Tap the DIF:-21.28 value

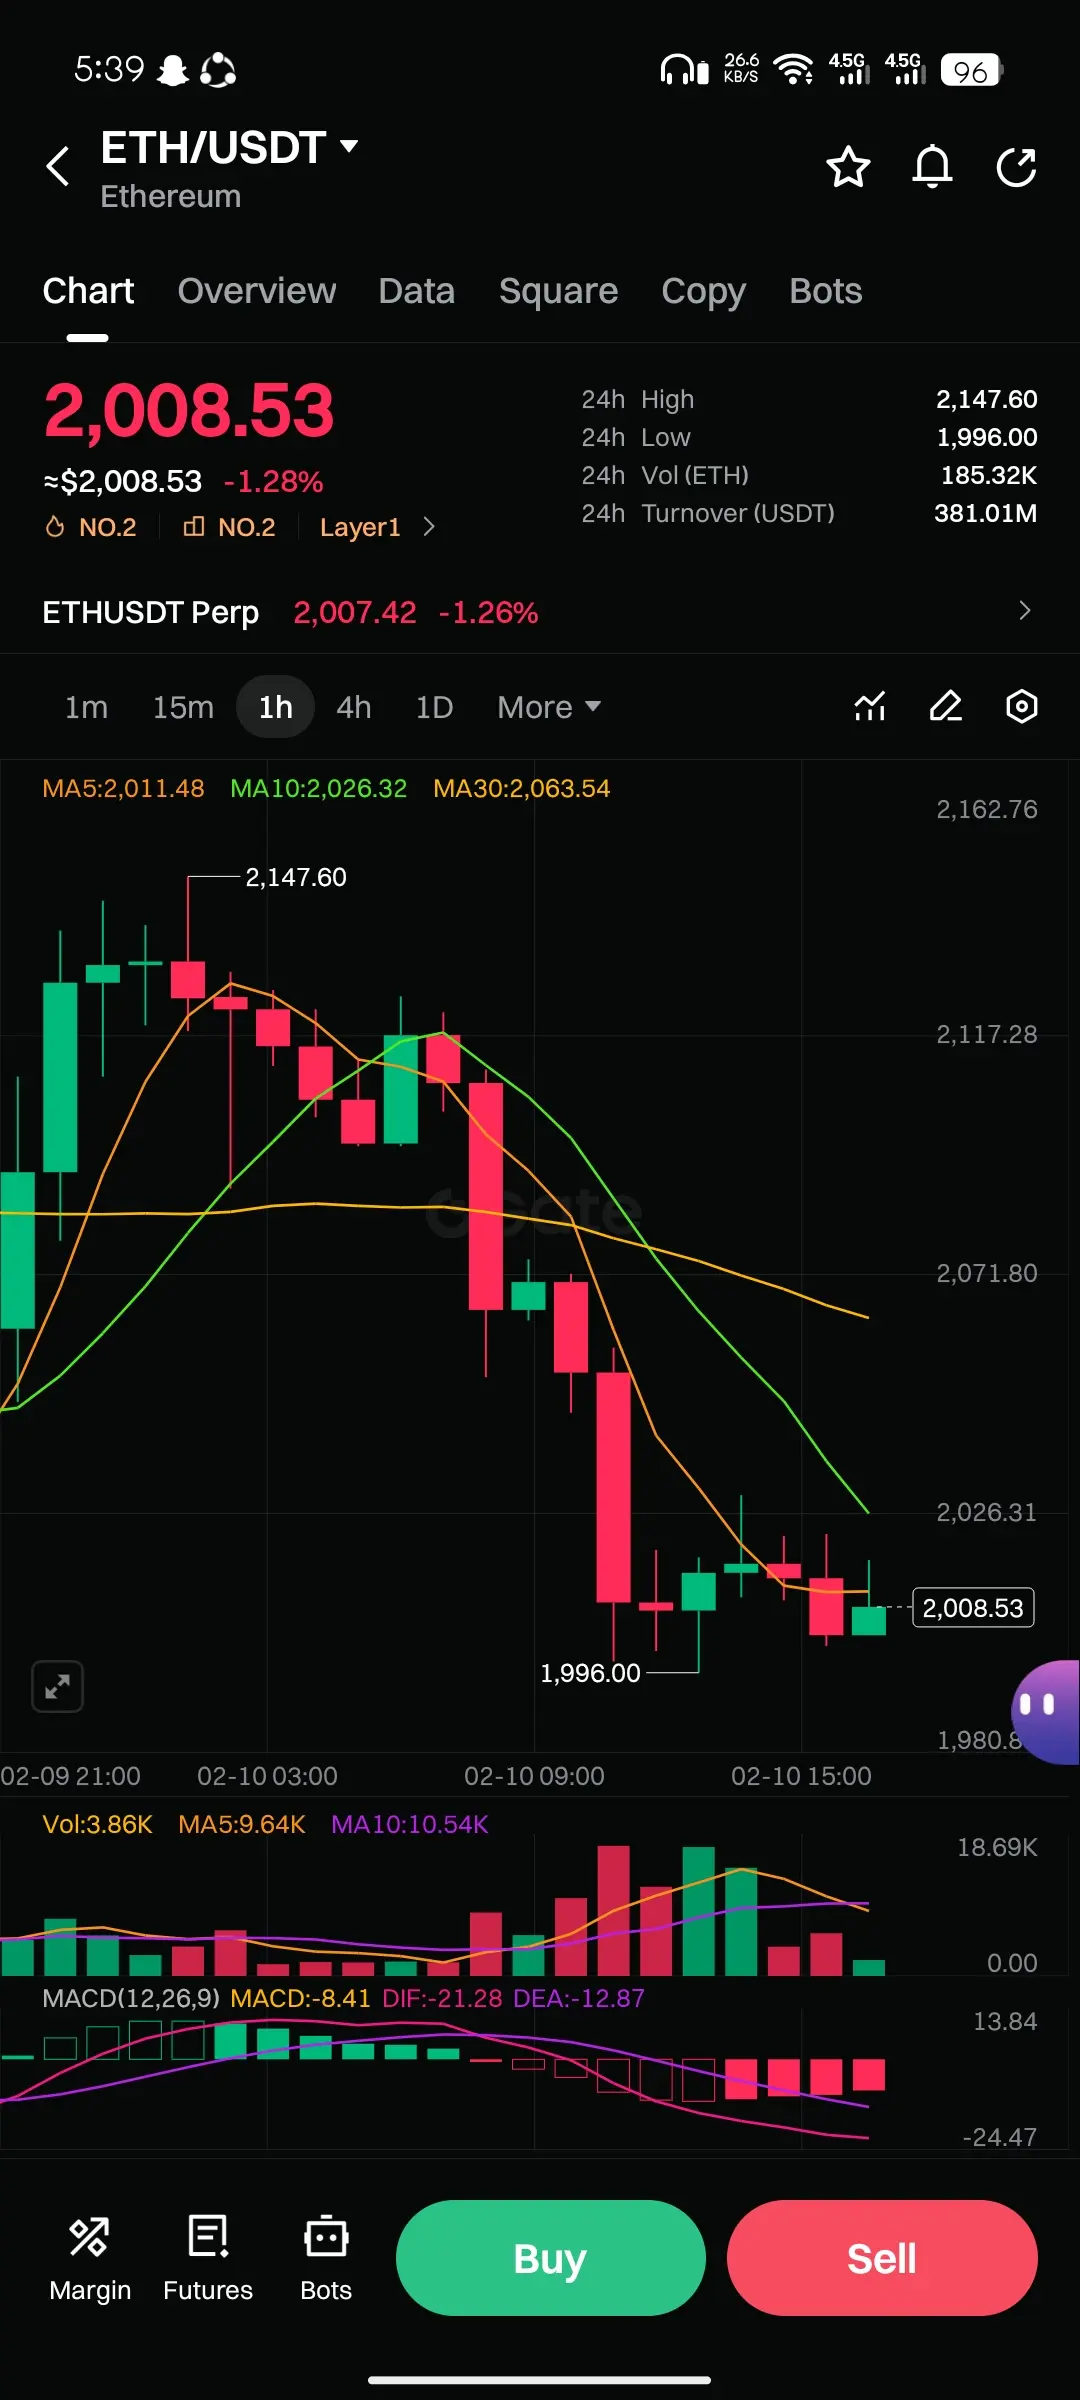point(442,1998)
